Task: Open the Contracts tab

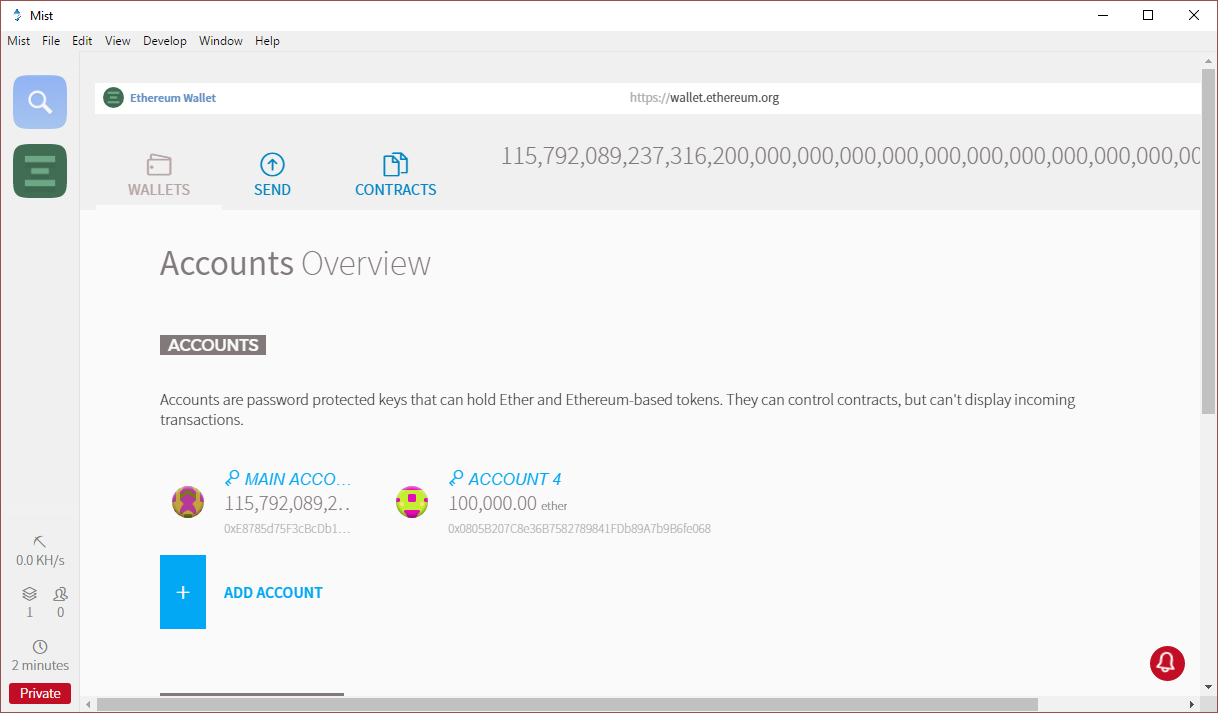Action: coord(396,175)
